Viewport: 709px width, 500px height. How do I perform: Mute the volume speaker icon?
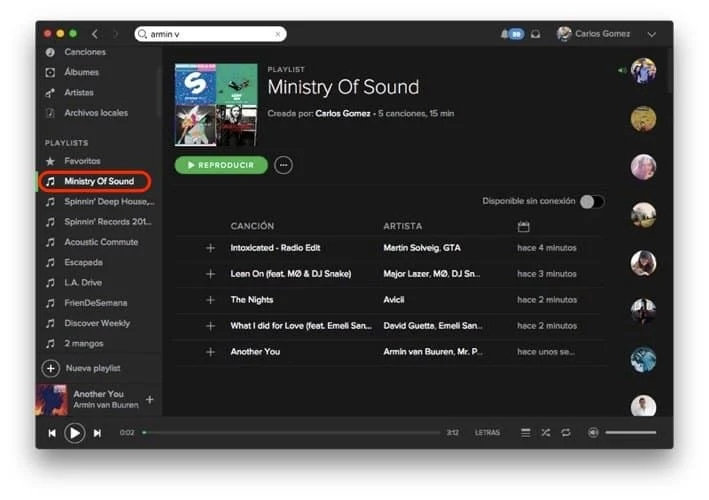point(593,433)
